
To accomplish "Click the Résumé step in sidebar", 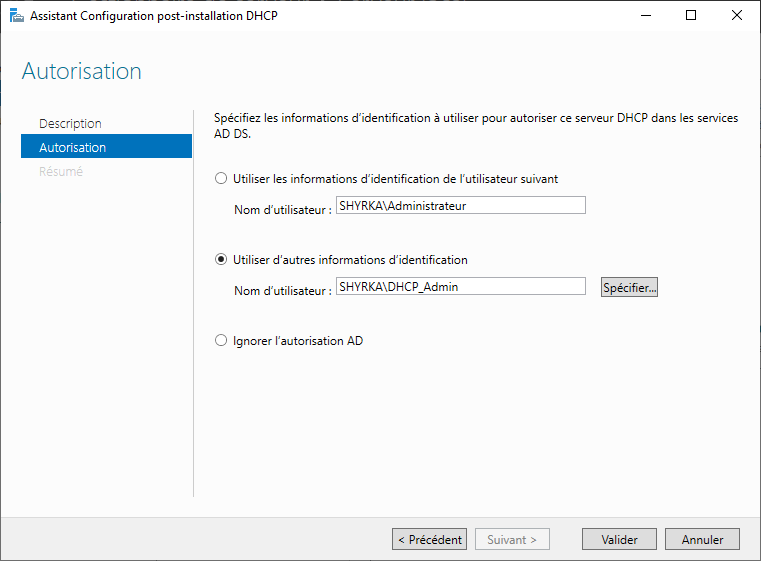I will (61, 172).
